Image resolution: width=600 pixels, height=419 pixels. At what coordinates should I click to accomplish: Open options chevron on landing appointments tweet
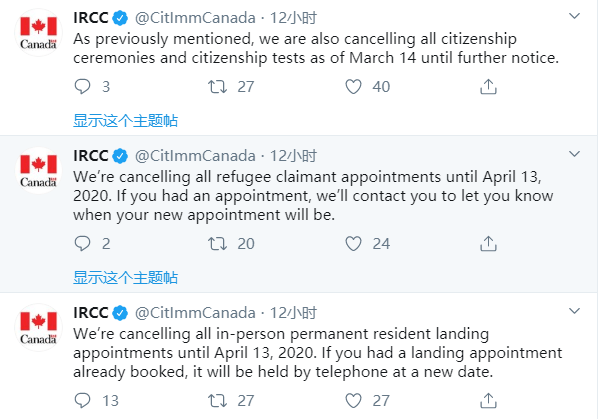coord(573,311)
